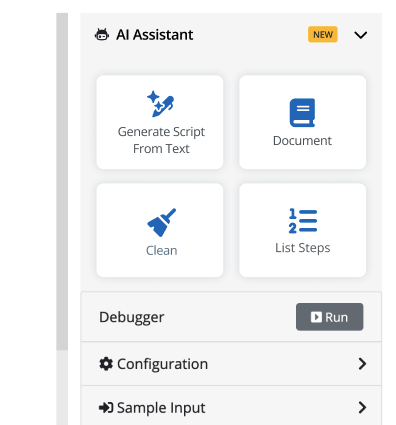
Task: Click the AI Assistant title text
Action: pyautogui.click(x=155, y=35)
